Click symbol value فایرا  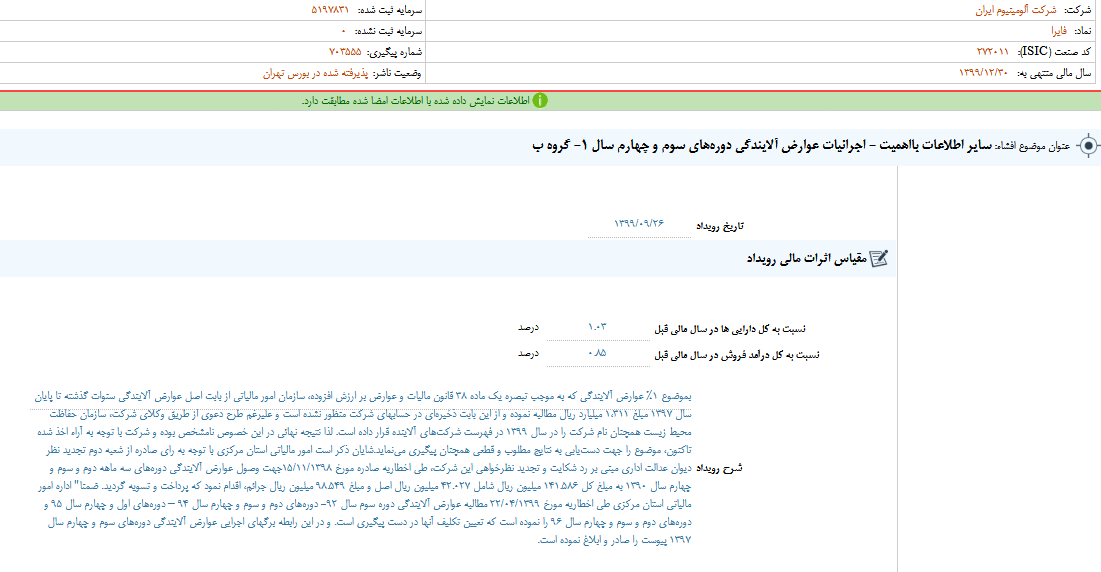(x=1059, y=31)
